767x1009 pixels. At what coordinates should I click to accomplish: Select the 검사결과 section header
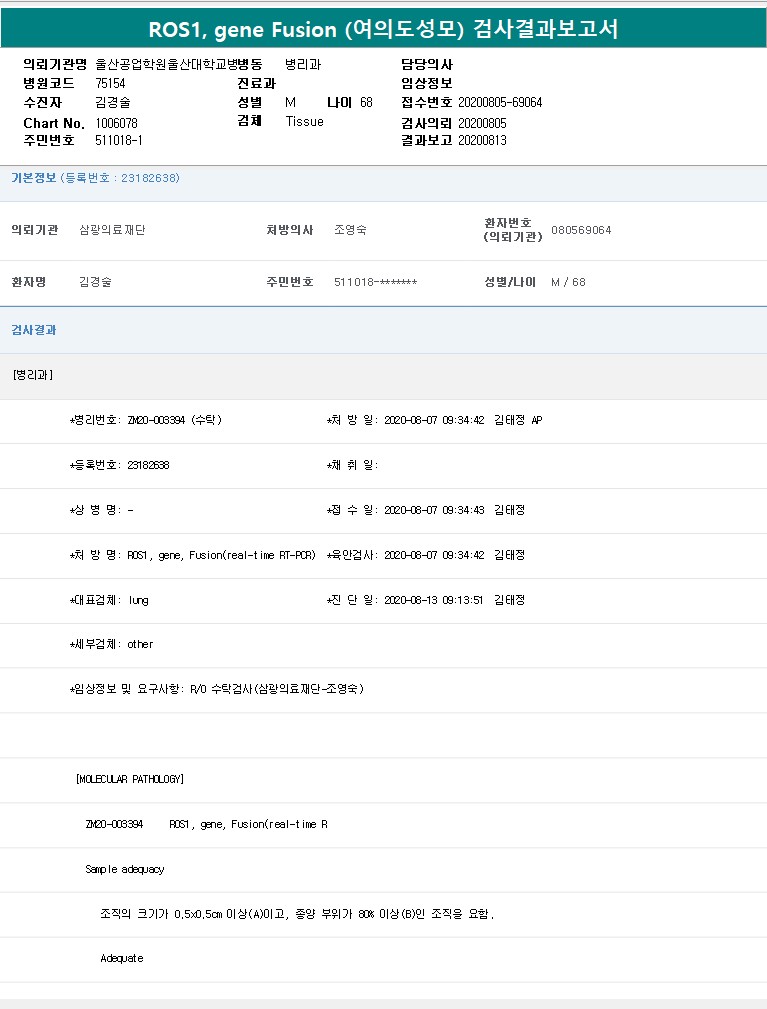33,330
